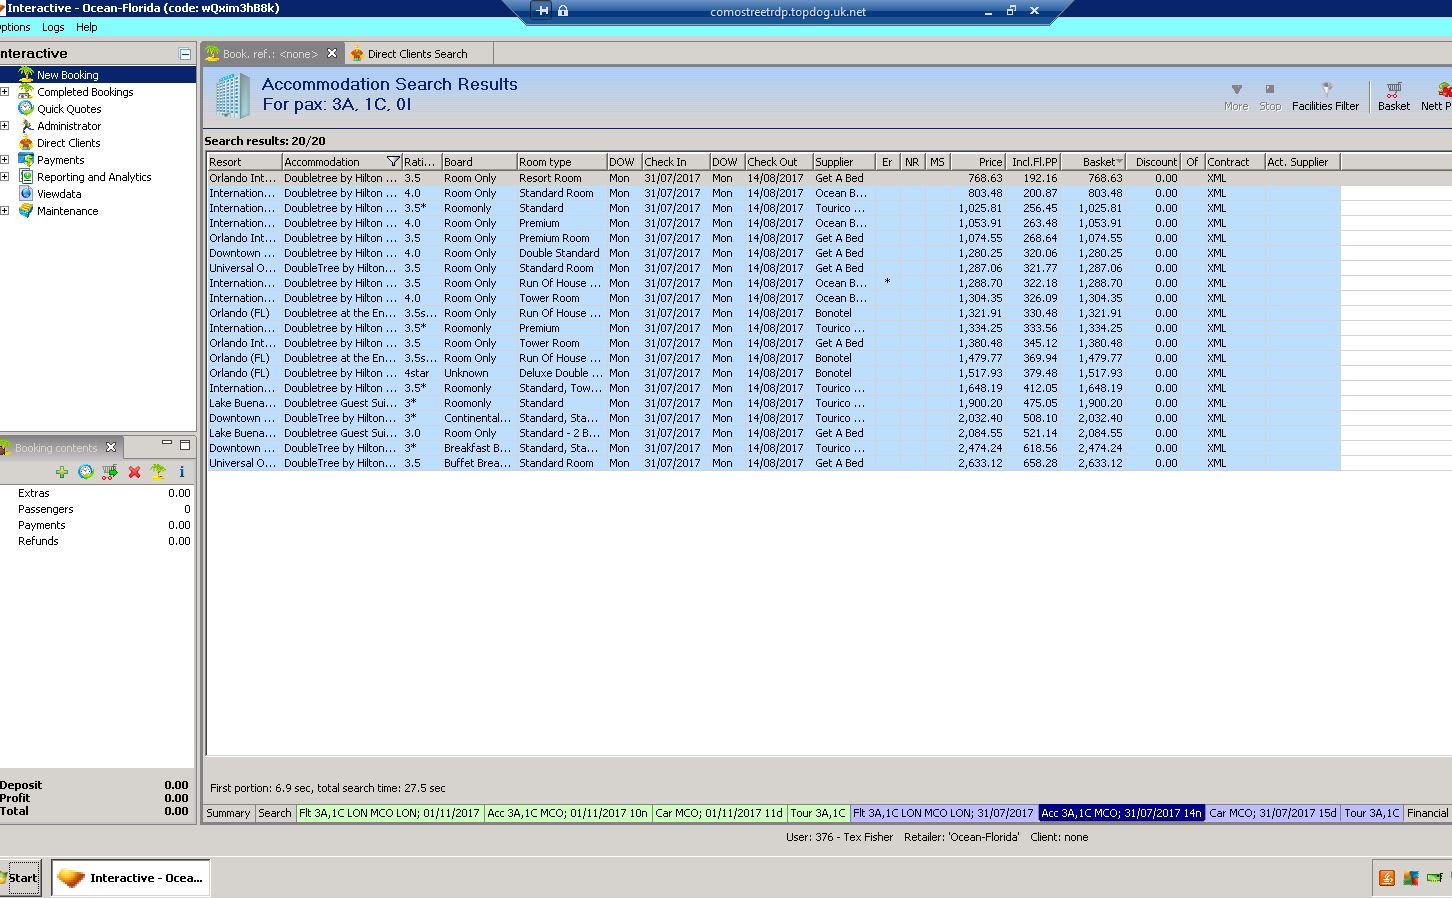Click the Refunds line in Booking contents

point(97,541)
